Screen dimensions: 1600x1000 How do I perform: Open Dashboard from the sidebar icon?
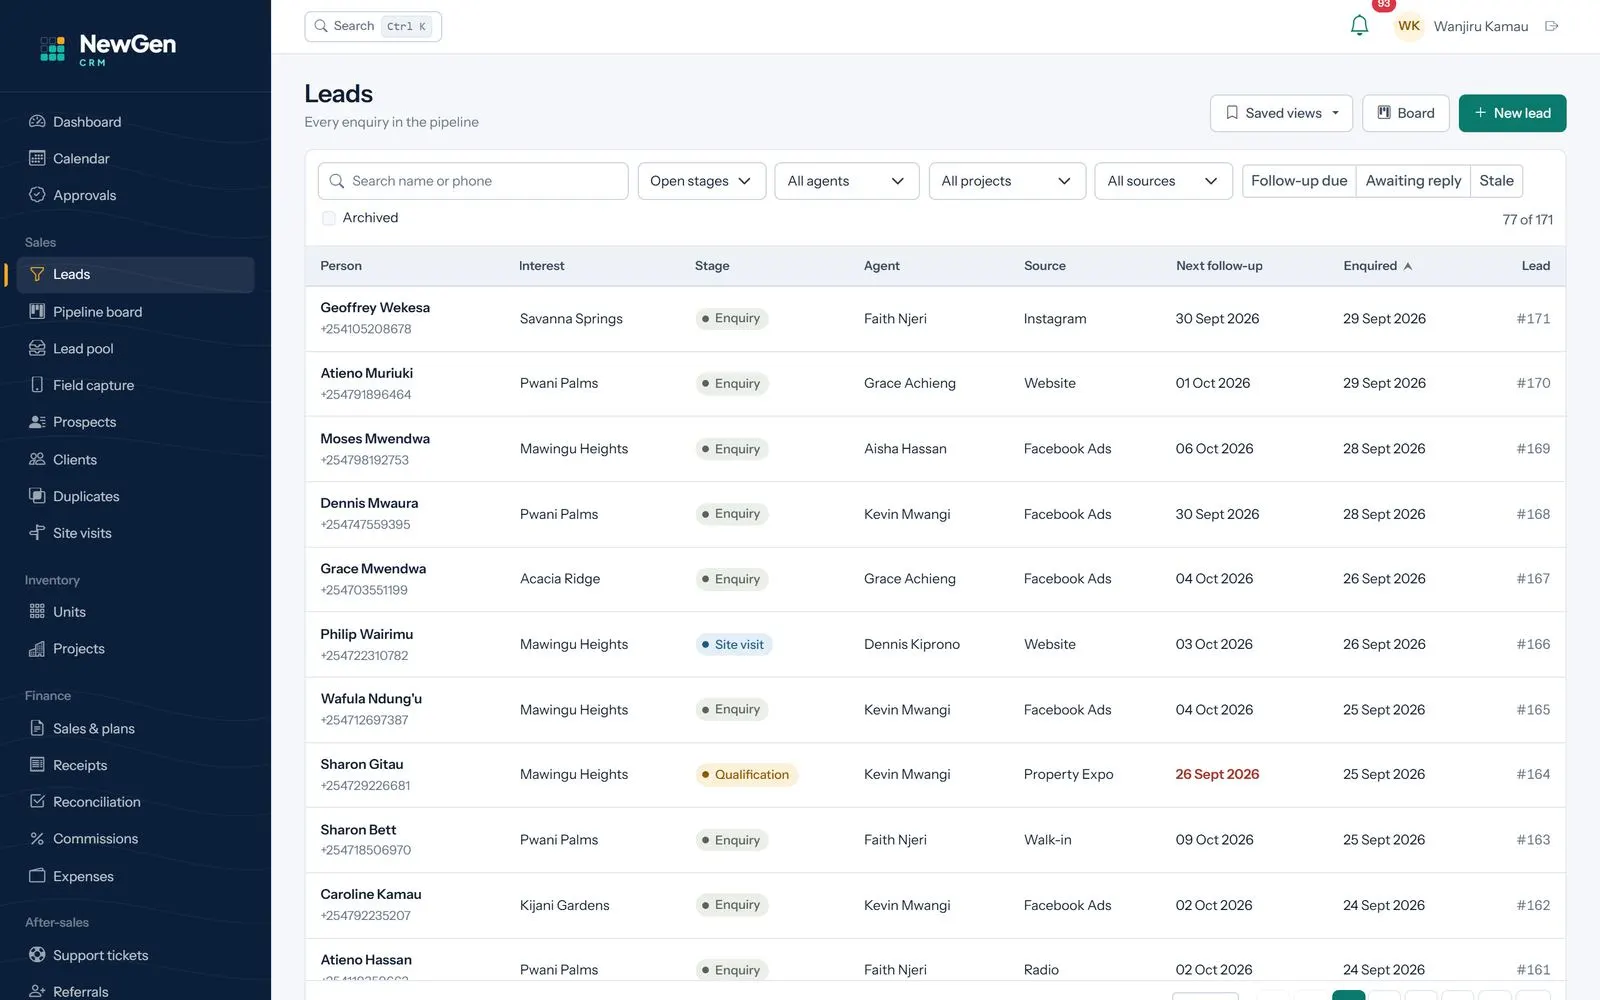pos(37,122)
